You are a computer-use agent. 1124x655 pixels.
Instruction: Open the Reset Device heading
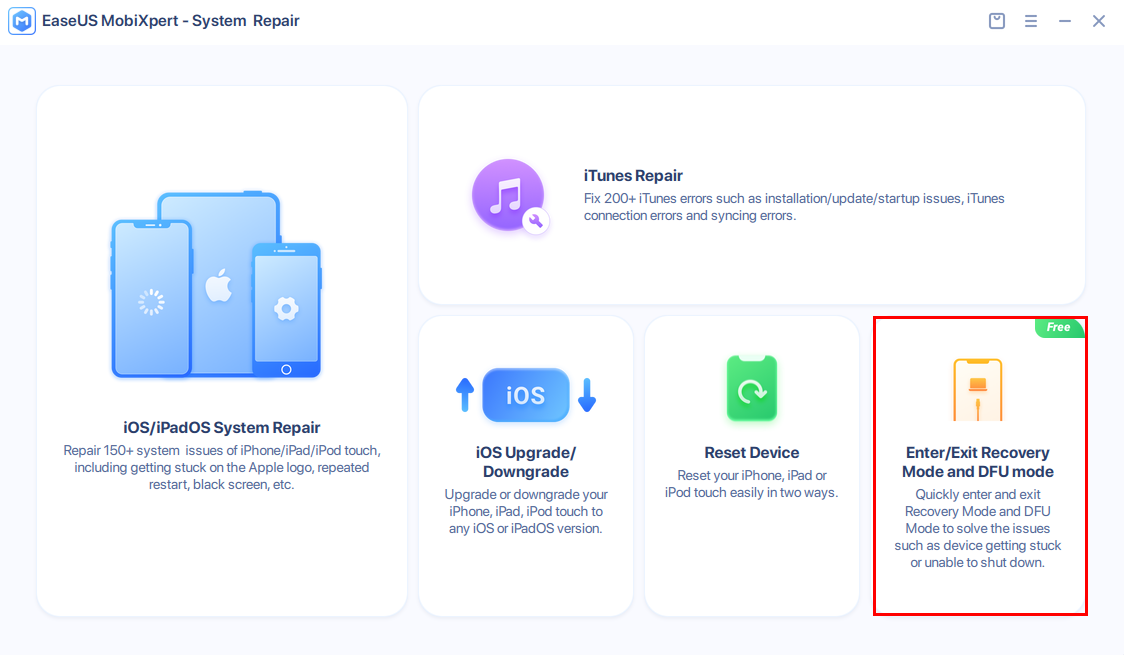[x=751, y=452]
